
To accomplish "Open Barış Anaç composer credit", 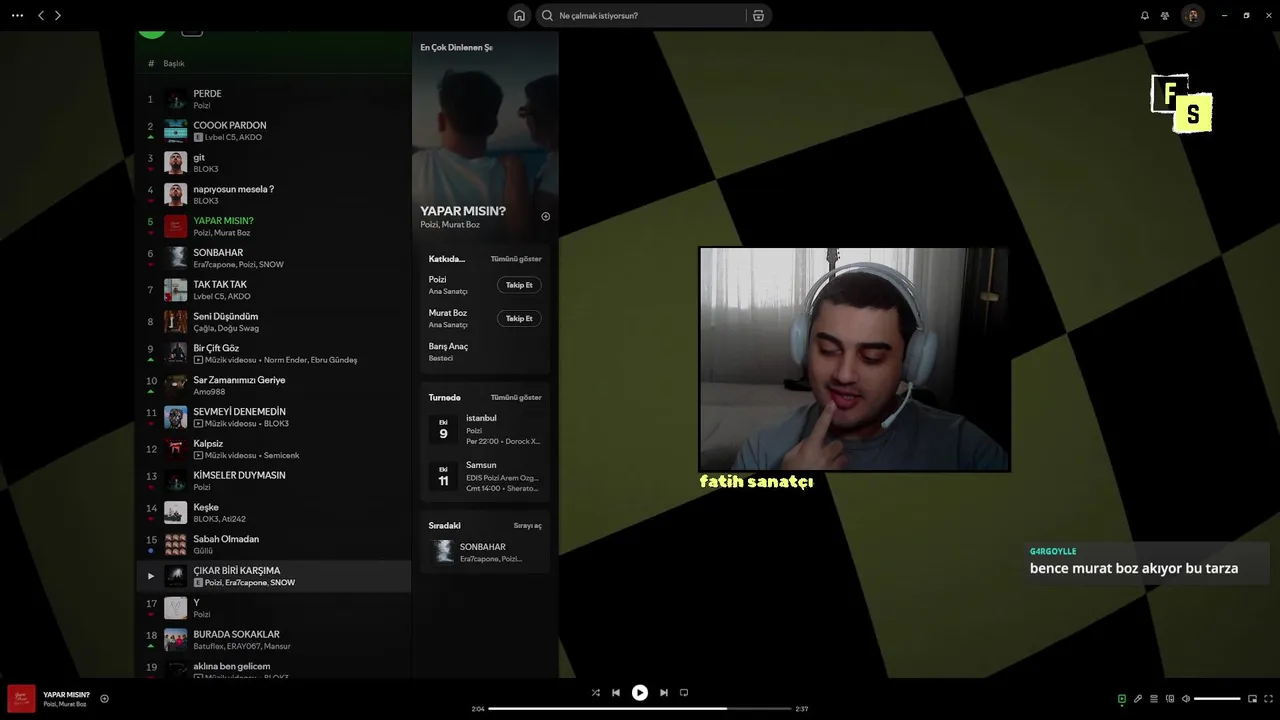I will click(448, 346).
